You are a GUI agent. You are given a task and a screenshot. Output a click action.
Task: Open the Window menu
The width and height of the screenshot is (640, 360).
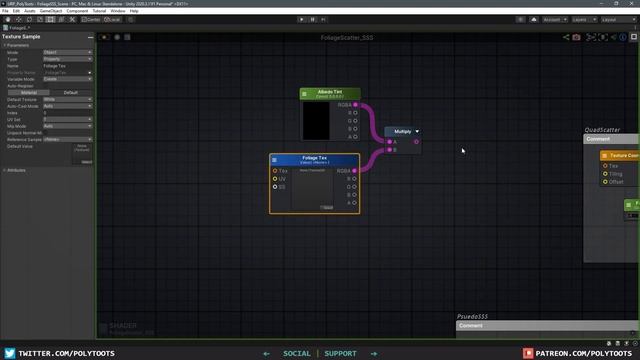click(x=118, y=11)
